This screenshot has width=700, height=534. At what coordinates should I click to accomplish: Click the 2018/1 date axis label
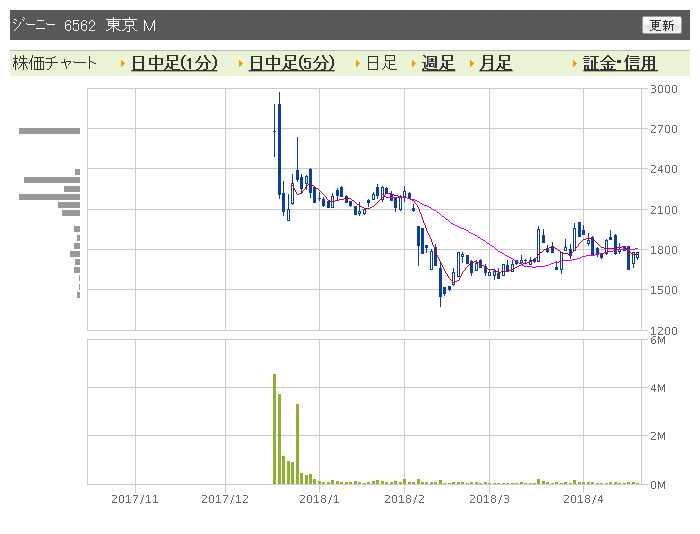pyautogui.click(x=319, y=499)
